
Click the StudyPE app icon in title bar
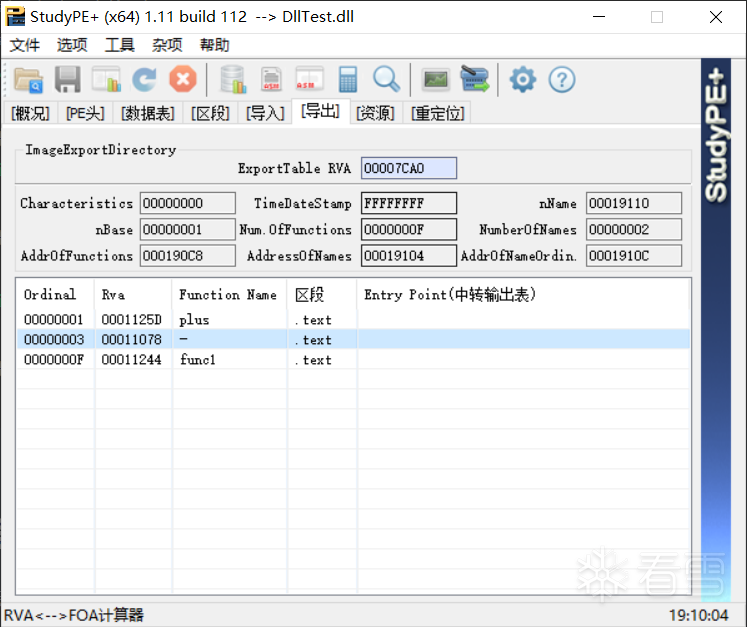(x=15, y=17)
